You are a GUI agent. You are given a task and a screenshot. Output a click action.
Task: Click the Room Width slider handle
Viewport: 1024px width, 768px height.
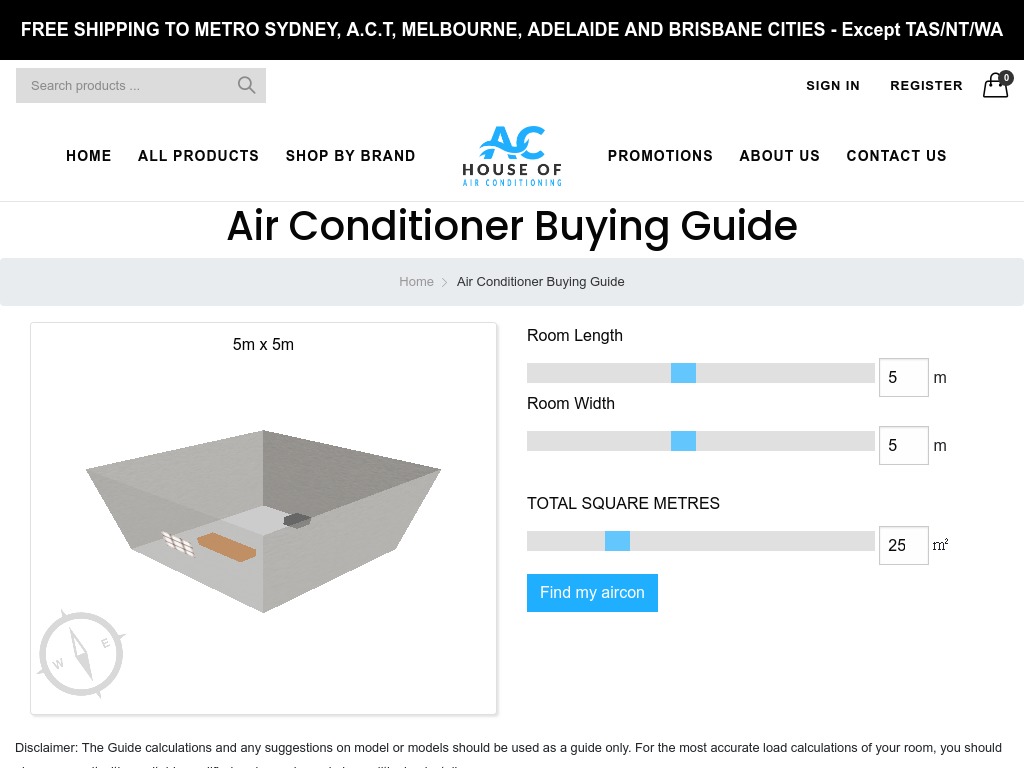[x=683, y=441]
